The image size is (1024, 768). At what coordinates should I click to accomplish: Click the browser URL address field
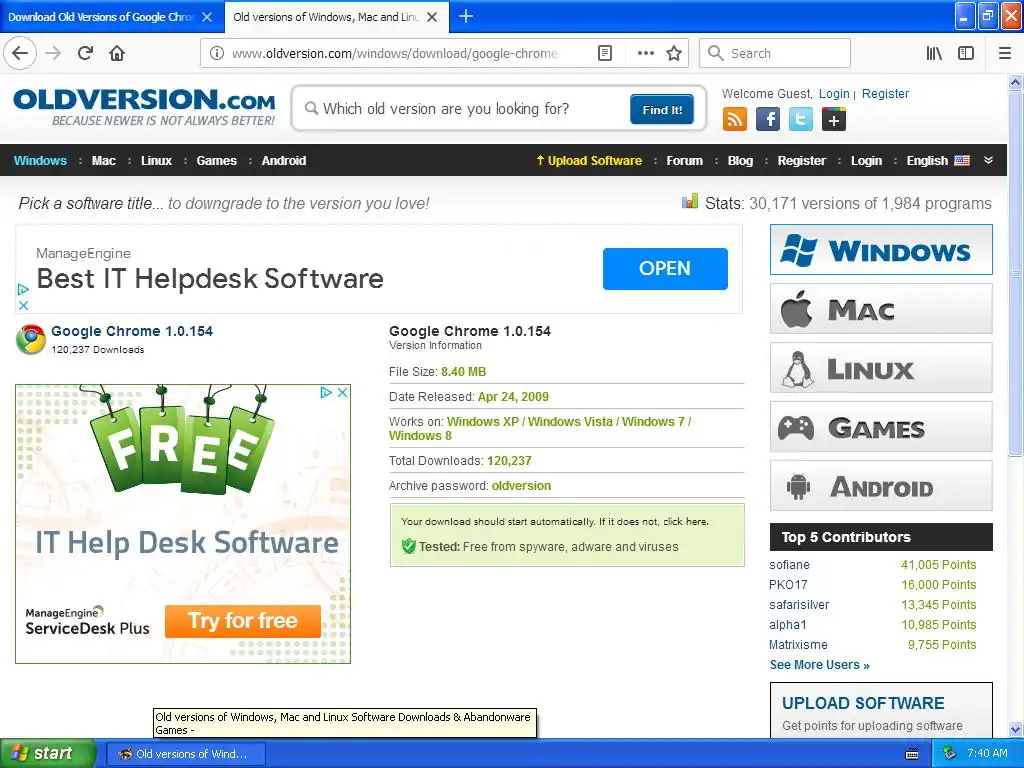(395, 53)
